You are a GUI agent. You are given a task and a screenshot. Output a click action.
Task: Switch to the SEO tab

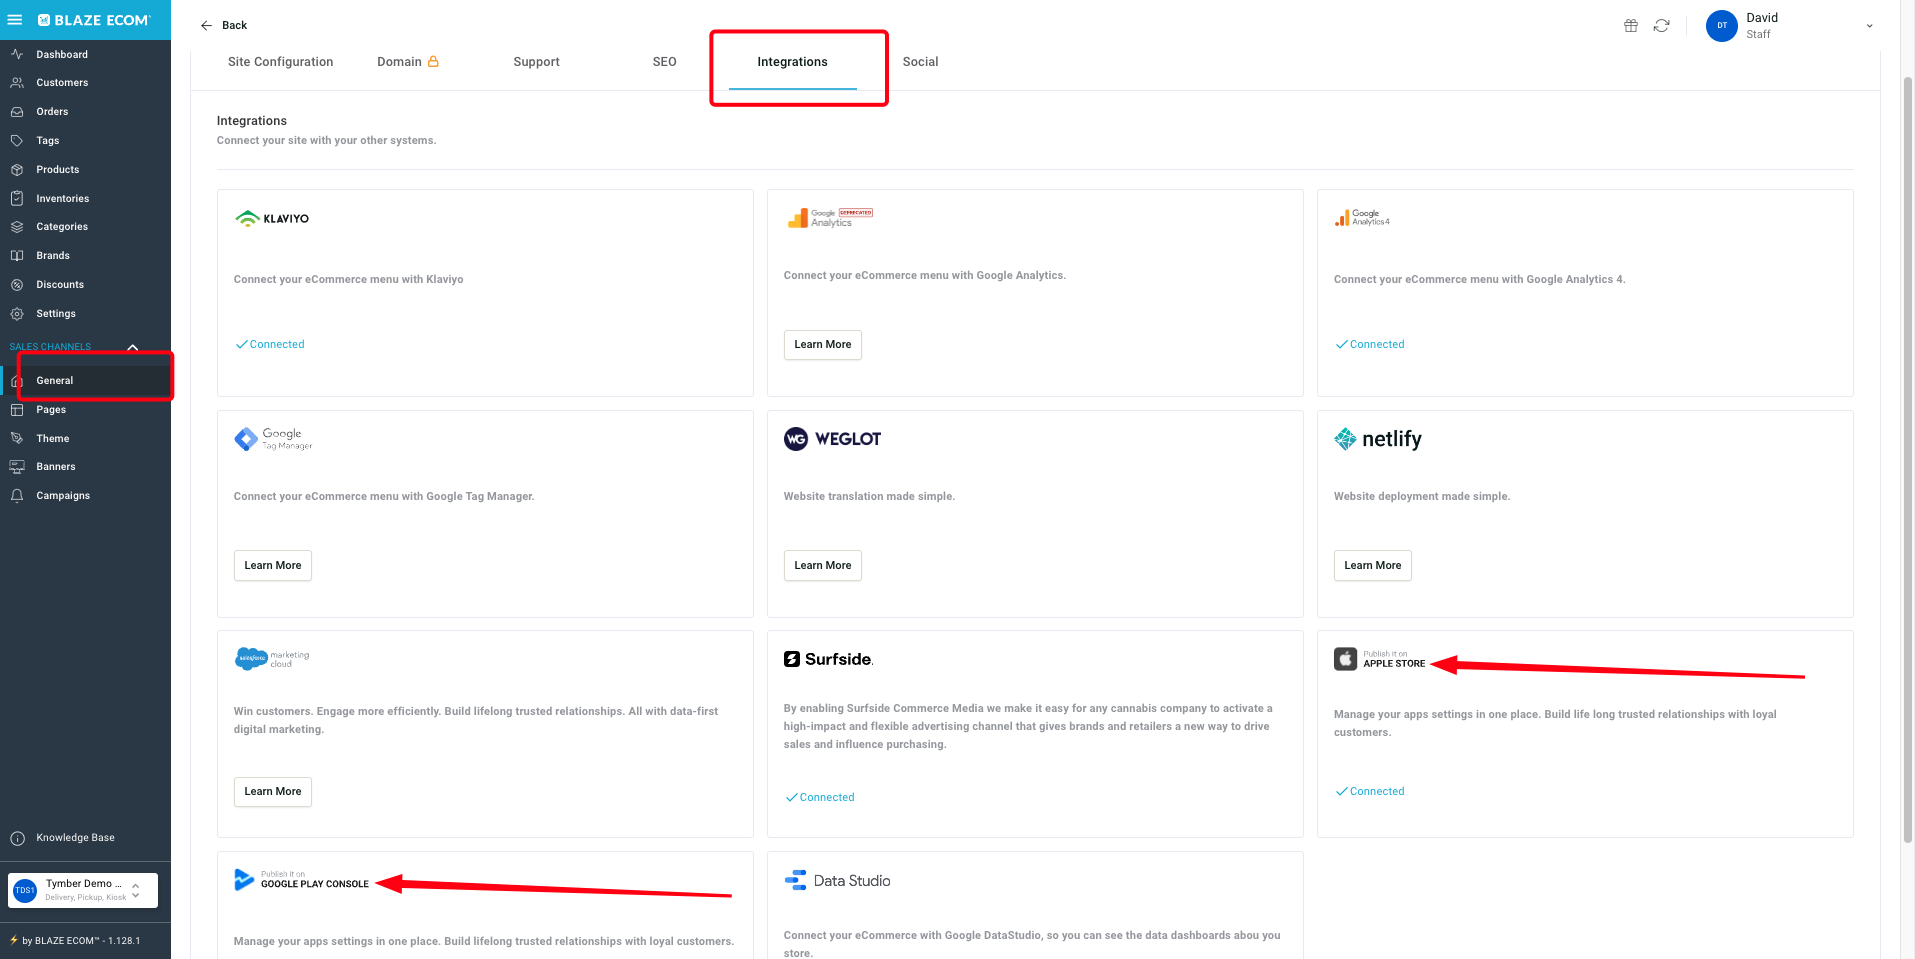point(663,61)
